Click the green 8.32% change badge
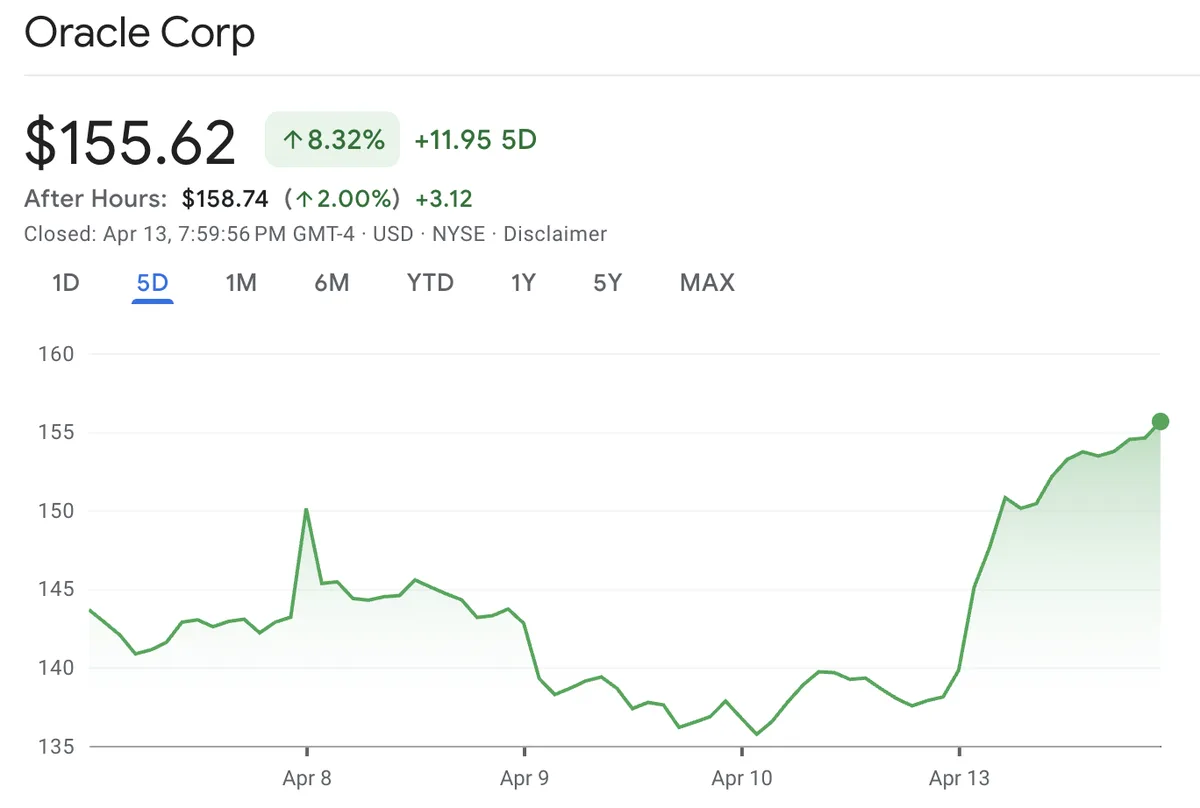This screenshot has width=1200, height=808. tap(332, 140)
